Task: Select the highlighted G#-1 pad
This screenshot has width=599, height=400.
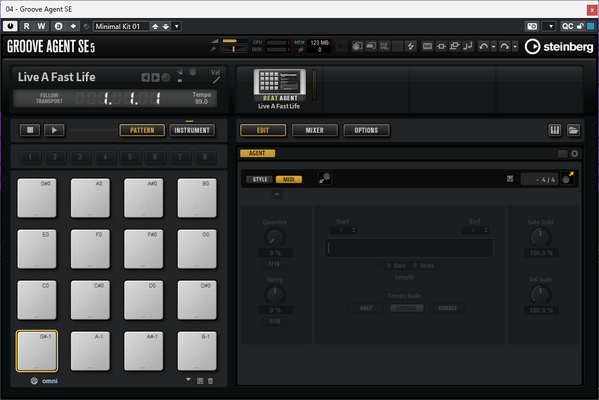Action: pyautogui.click(x=37, y=351)
